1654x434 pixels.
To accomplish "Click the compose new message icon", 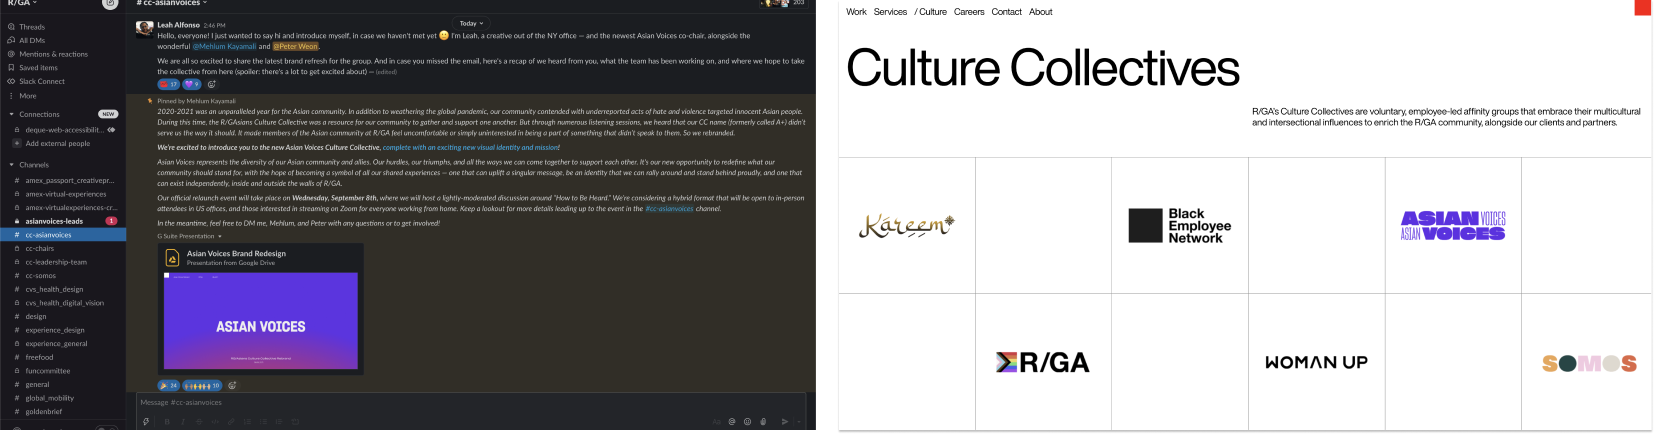I will [x=110, y=3].
